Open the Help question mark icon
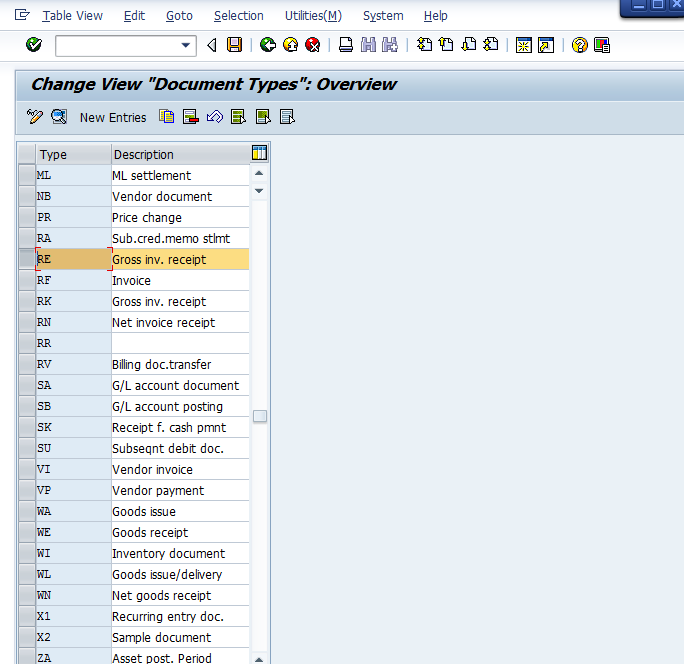 pos(579,45)
